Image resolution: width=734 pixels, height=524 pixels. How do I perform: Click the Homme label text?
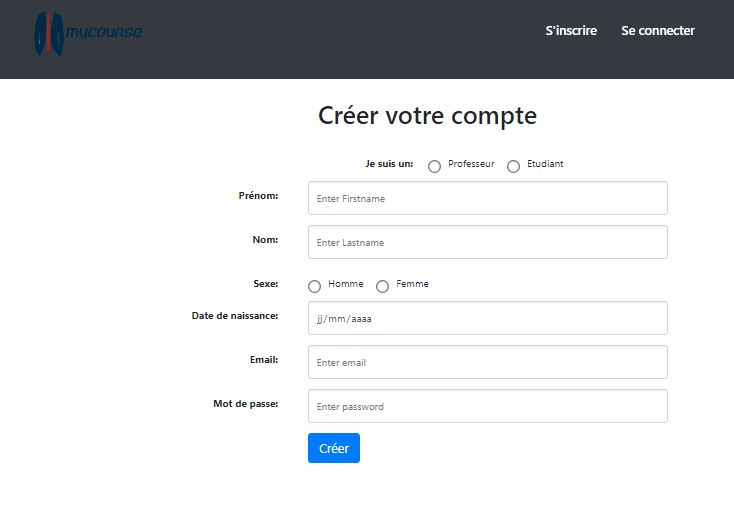pyautogui.click(x=345, y=283)
